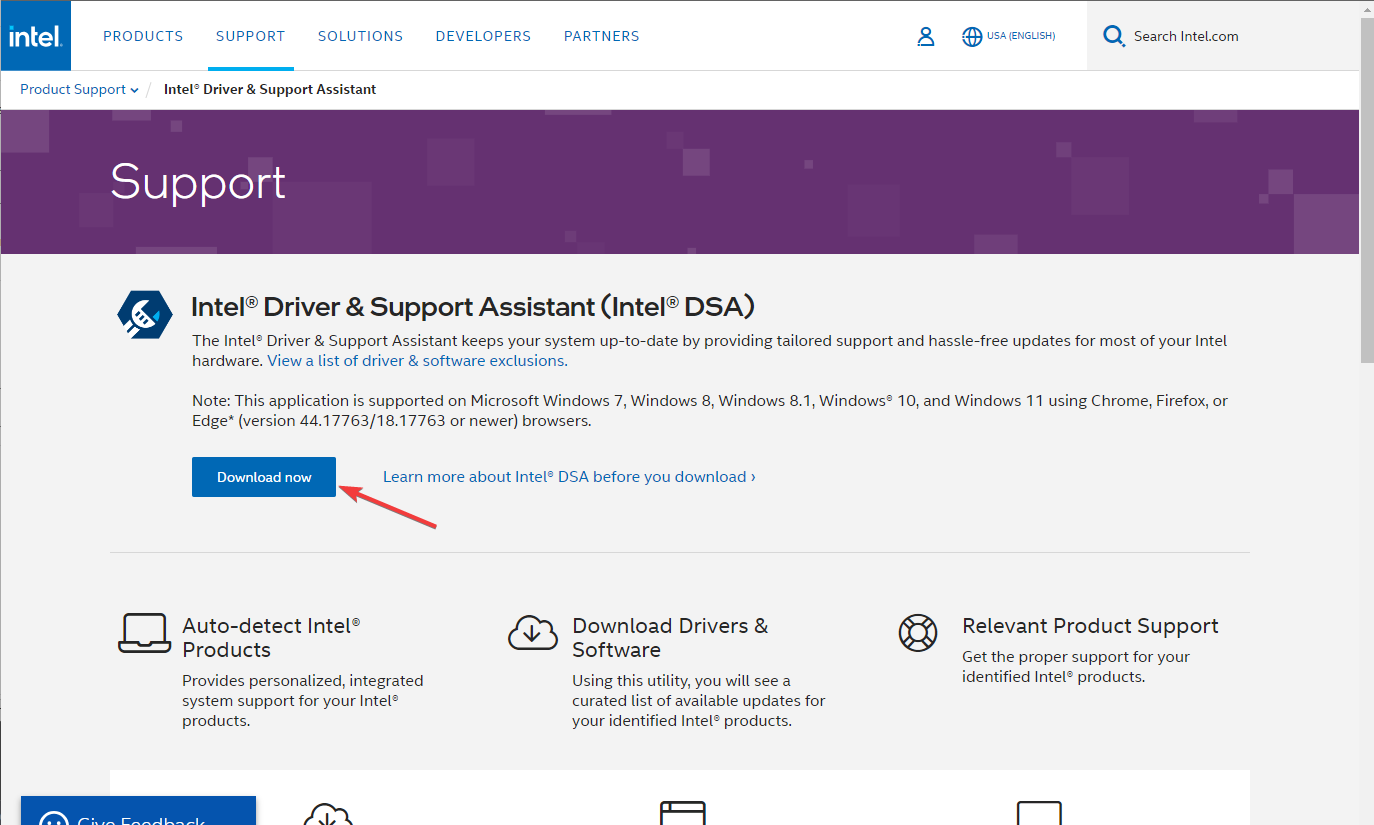
Task: Click the search magnifier icon
Action: 1113,37
